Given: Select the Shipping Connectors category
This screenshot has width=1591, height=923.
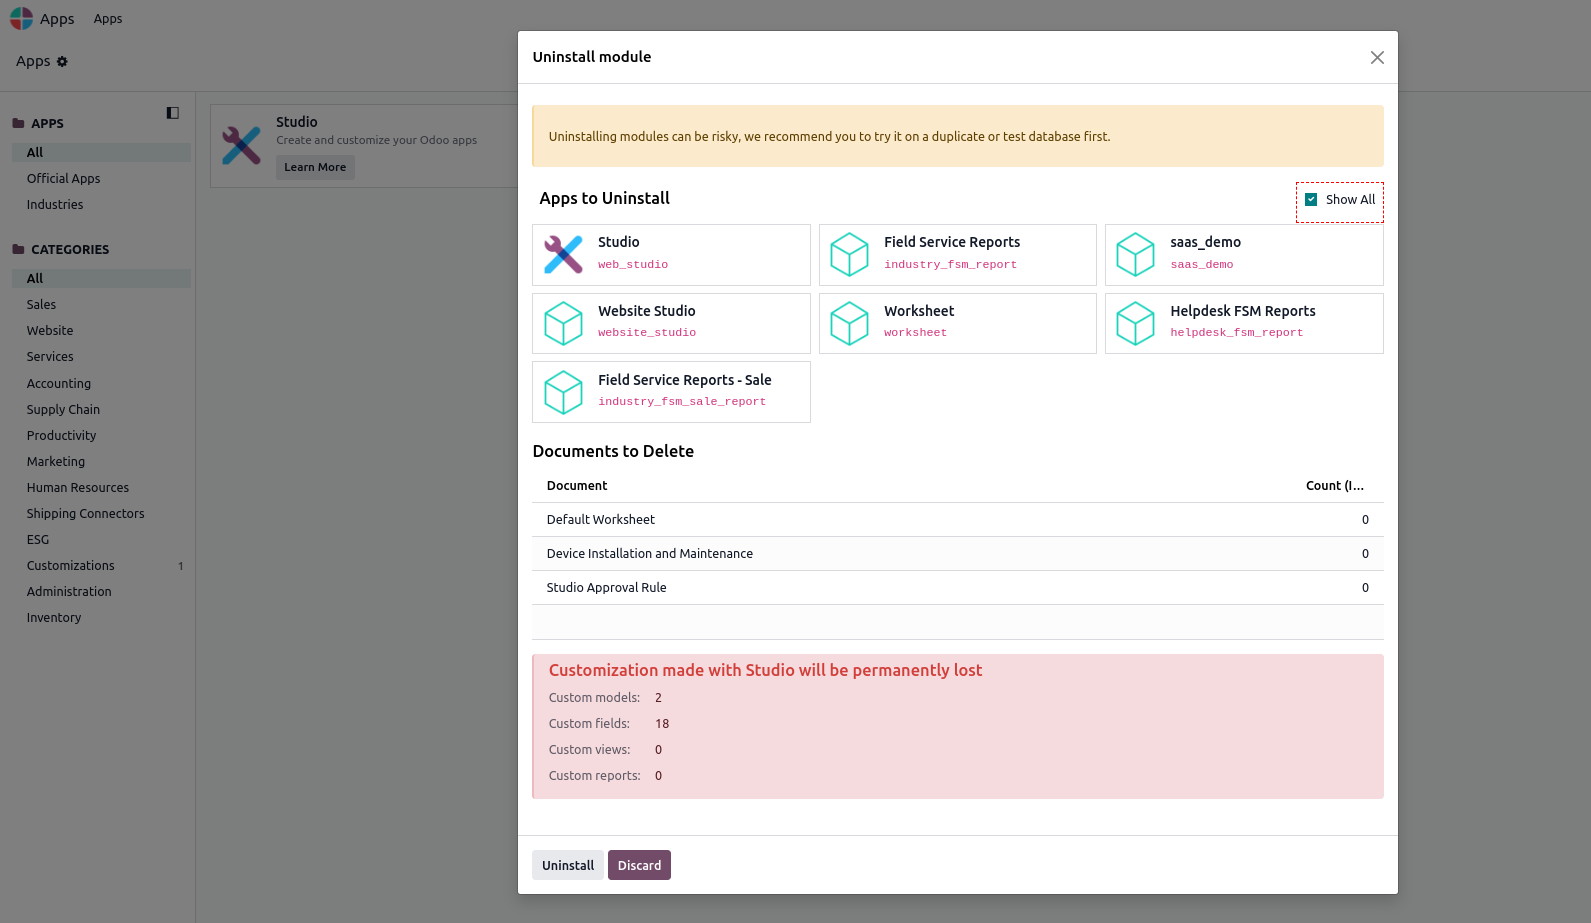Looking at the screenshot, I should pyautogui.click(x=101, y=513).
